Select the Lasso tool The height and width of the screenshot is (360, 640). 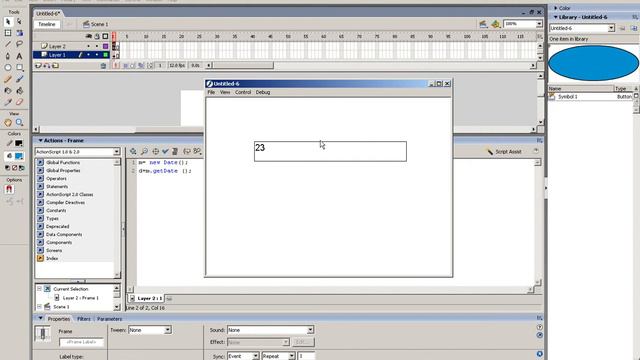[19, 44]
